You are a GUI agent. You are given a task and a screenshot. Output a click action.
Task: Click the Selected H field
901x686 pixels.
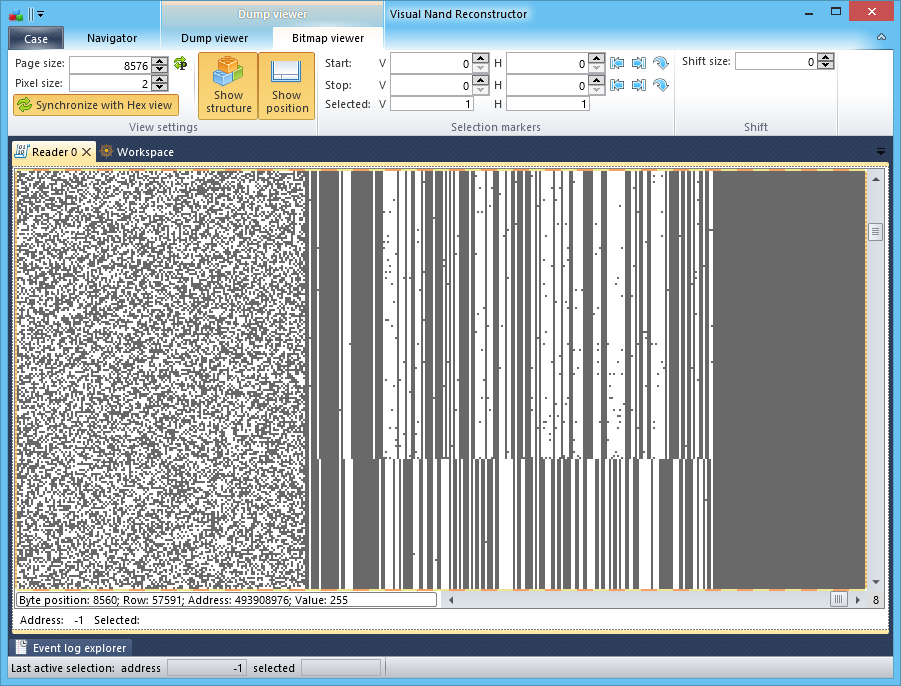pos(548,104)
